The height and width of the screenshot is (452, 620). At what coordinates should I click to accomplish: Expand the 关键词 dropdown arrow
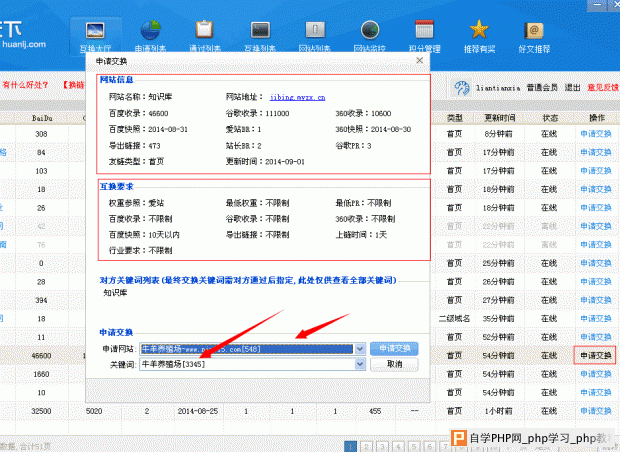click(359, 364)
